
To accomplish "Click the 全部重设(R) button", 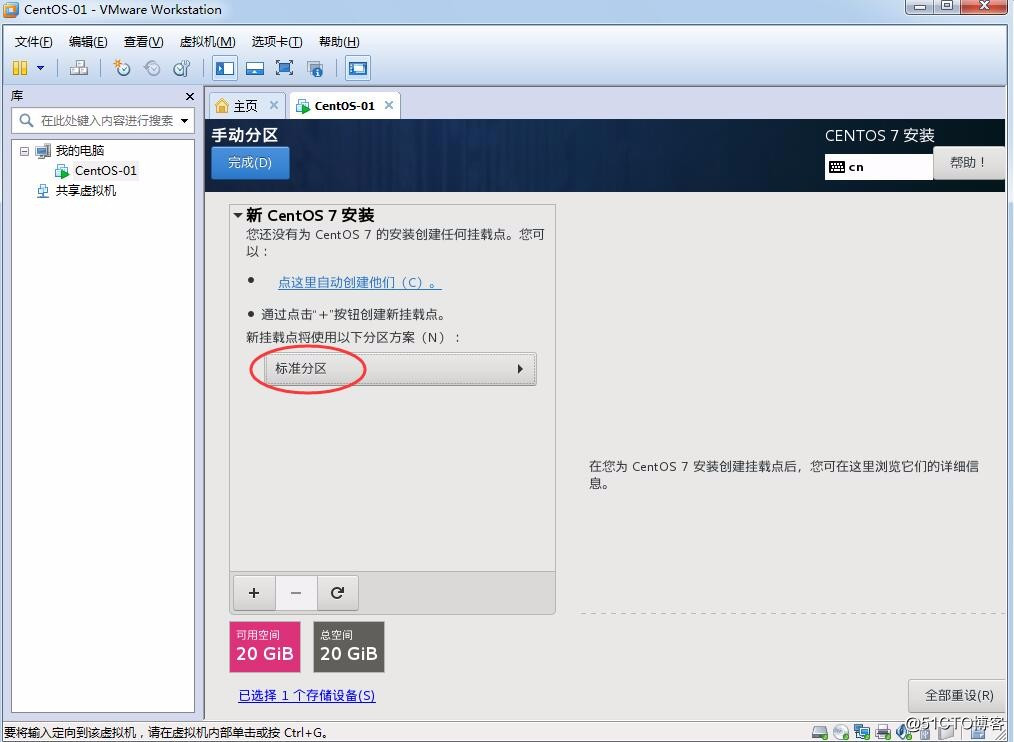I will pos(959,695).
